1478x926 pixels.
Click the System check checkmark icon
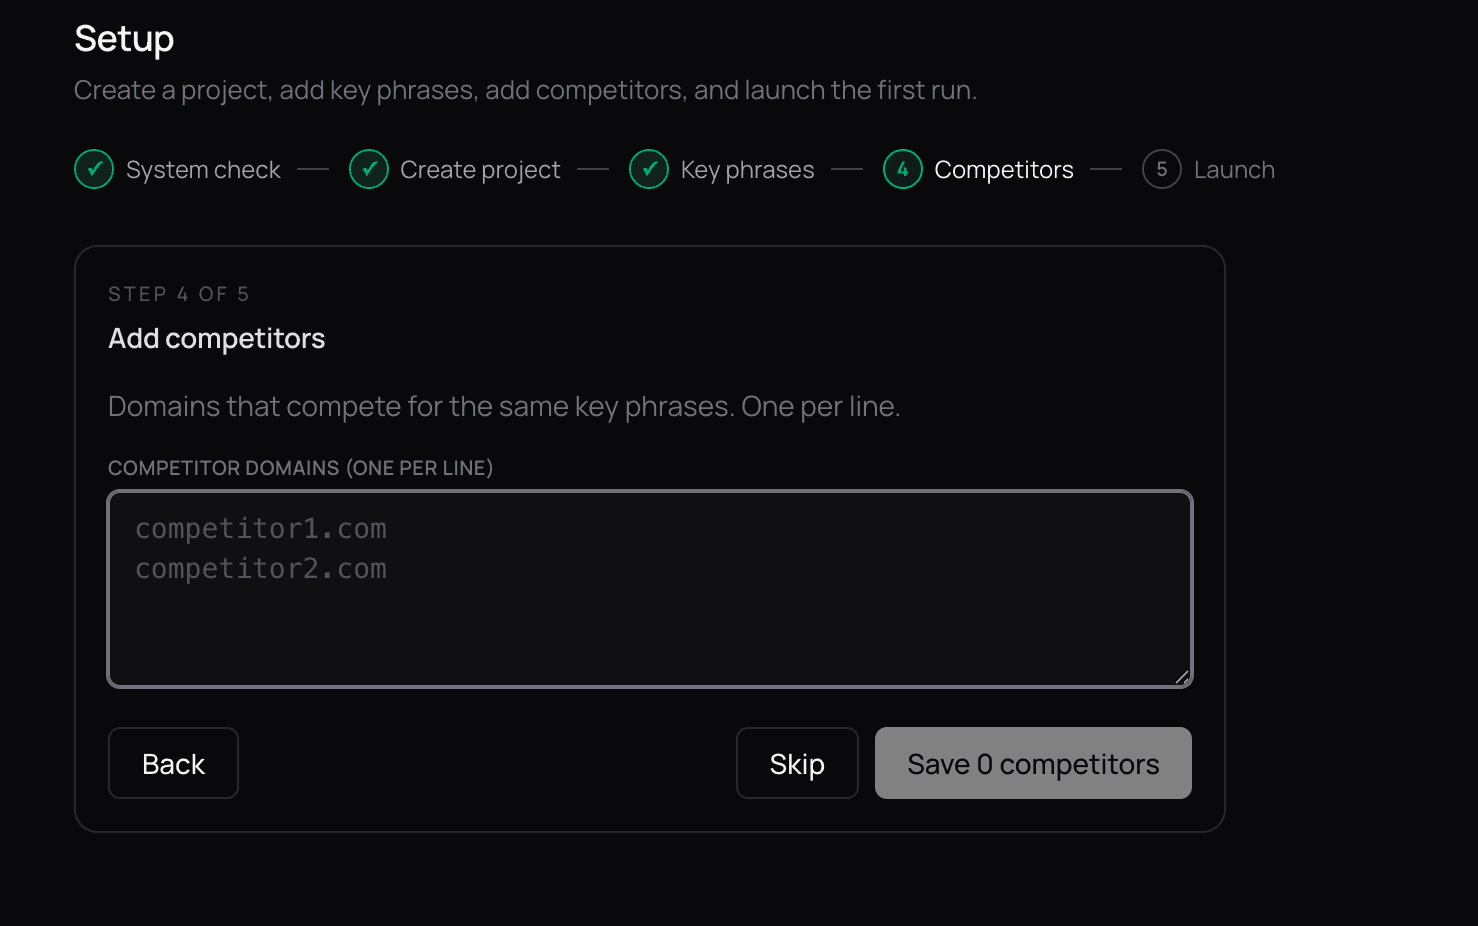point(94,170)
